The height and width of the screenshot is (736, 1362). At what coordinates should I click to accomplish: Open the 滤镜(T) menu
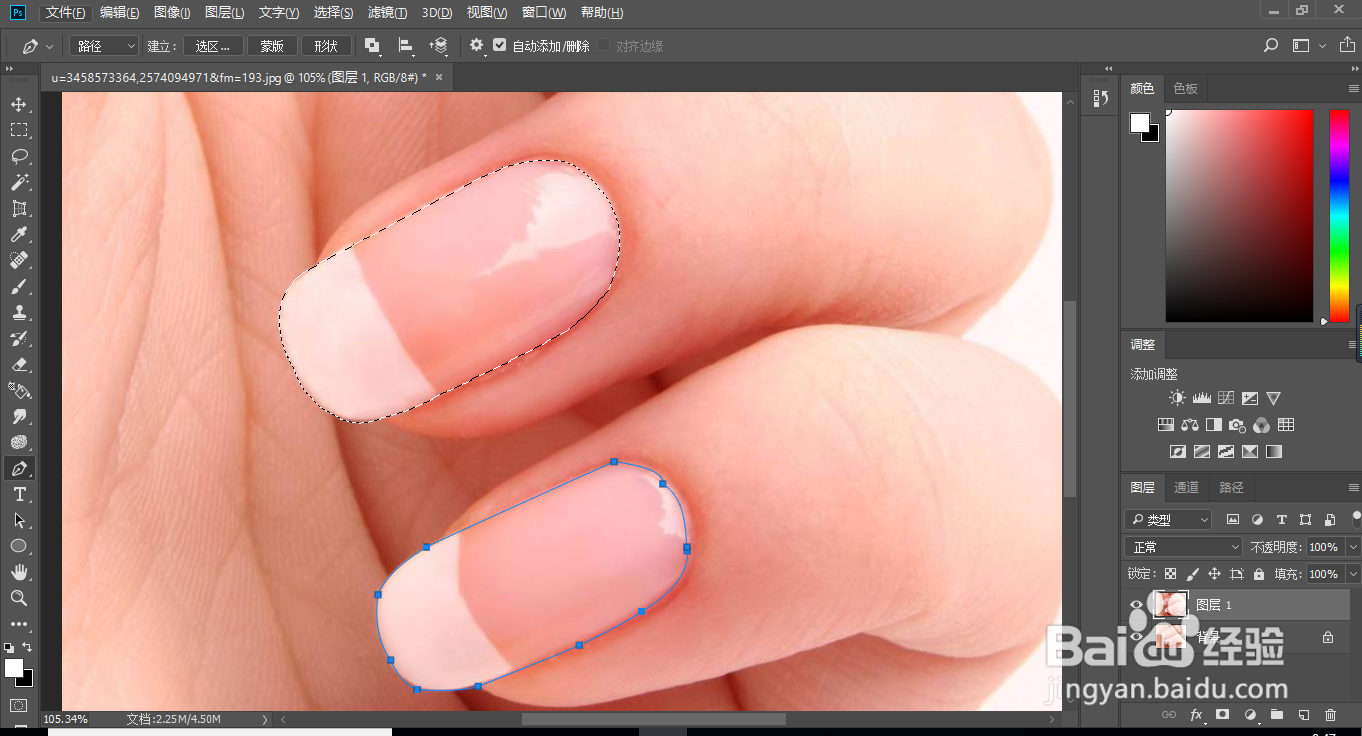pyautogui.click(x=387, y=12)
